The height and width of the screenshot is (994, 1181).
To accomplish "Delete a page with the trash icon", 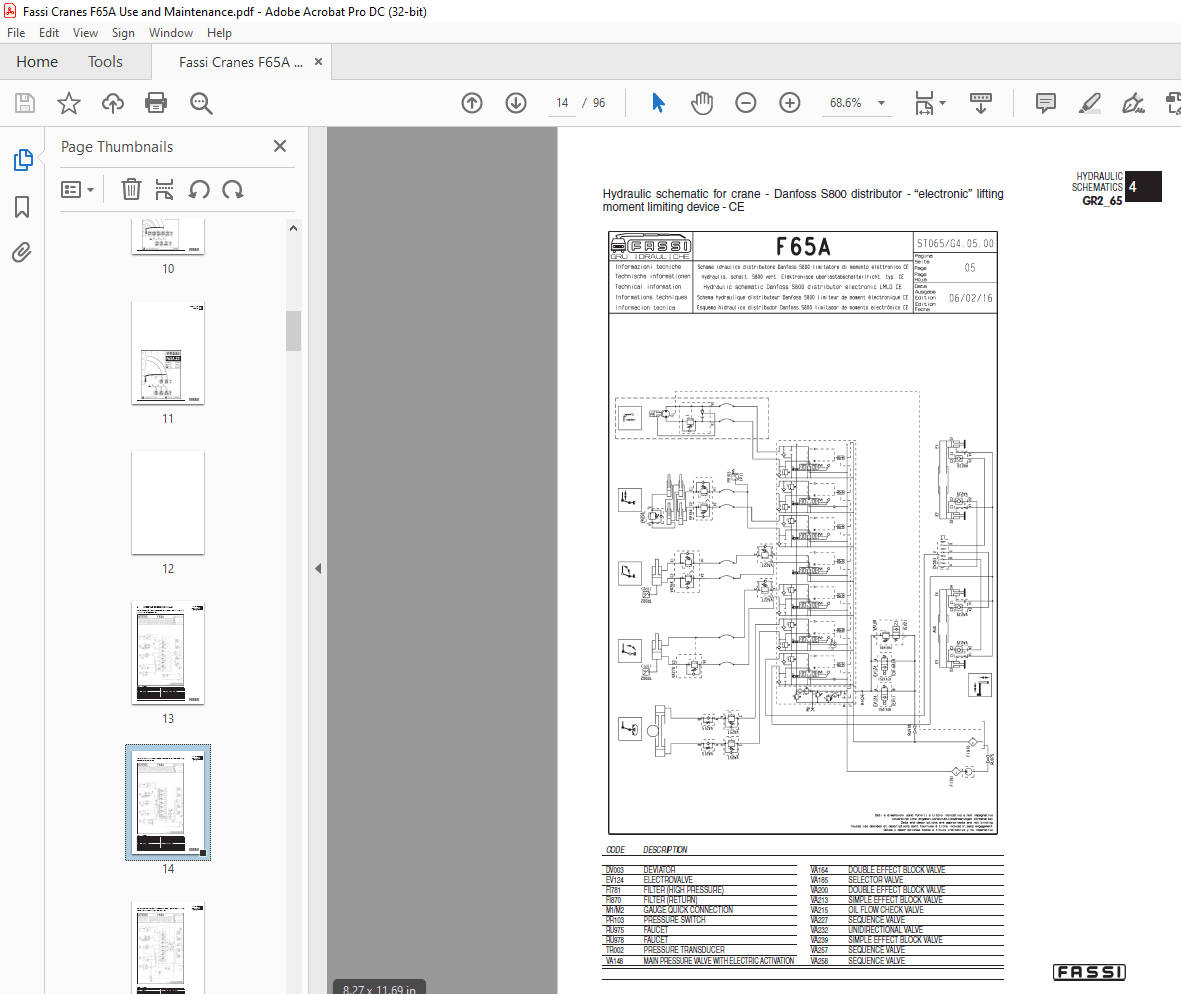I will pyautogui.click(x=131, y=189).
